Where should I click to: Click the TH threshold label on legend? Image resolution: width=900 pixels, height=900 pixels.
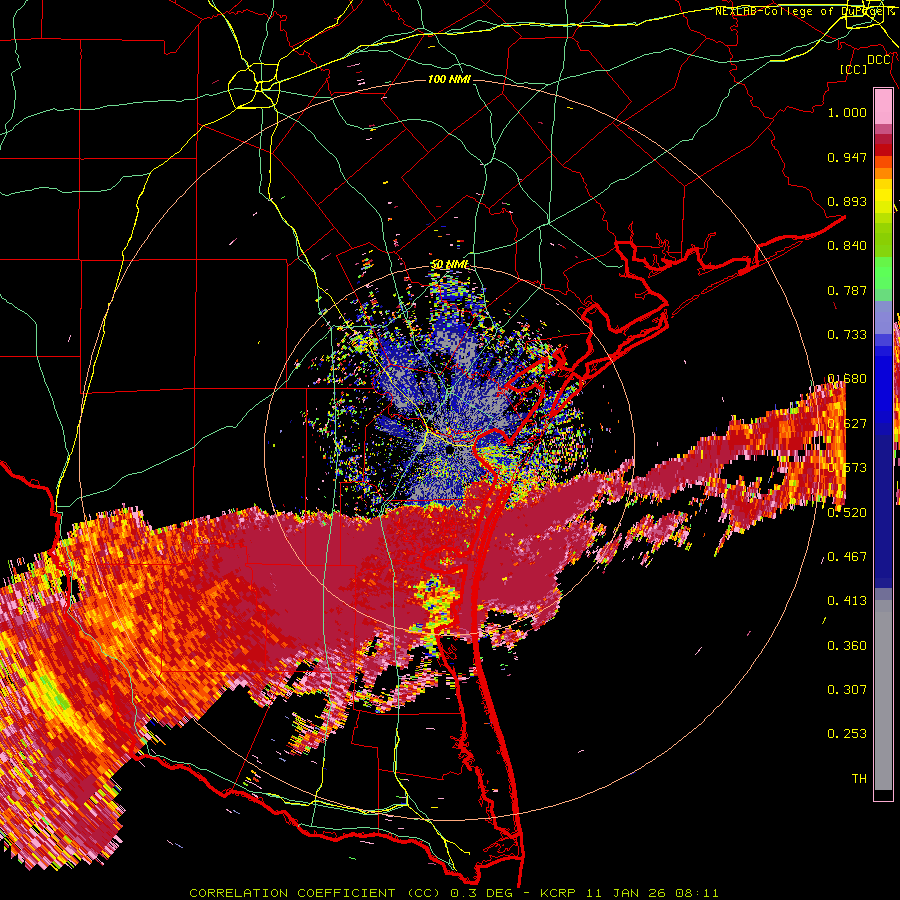[x=859, y=778]
